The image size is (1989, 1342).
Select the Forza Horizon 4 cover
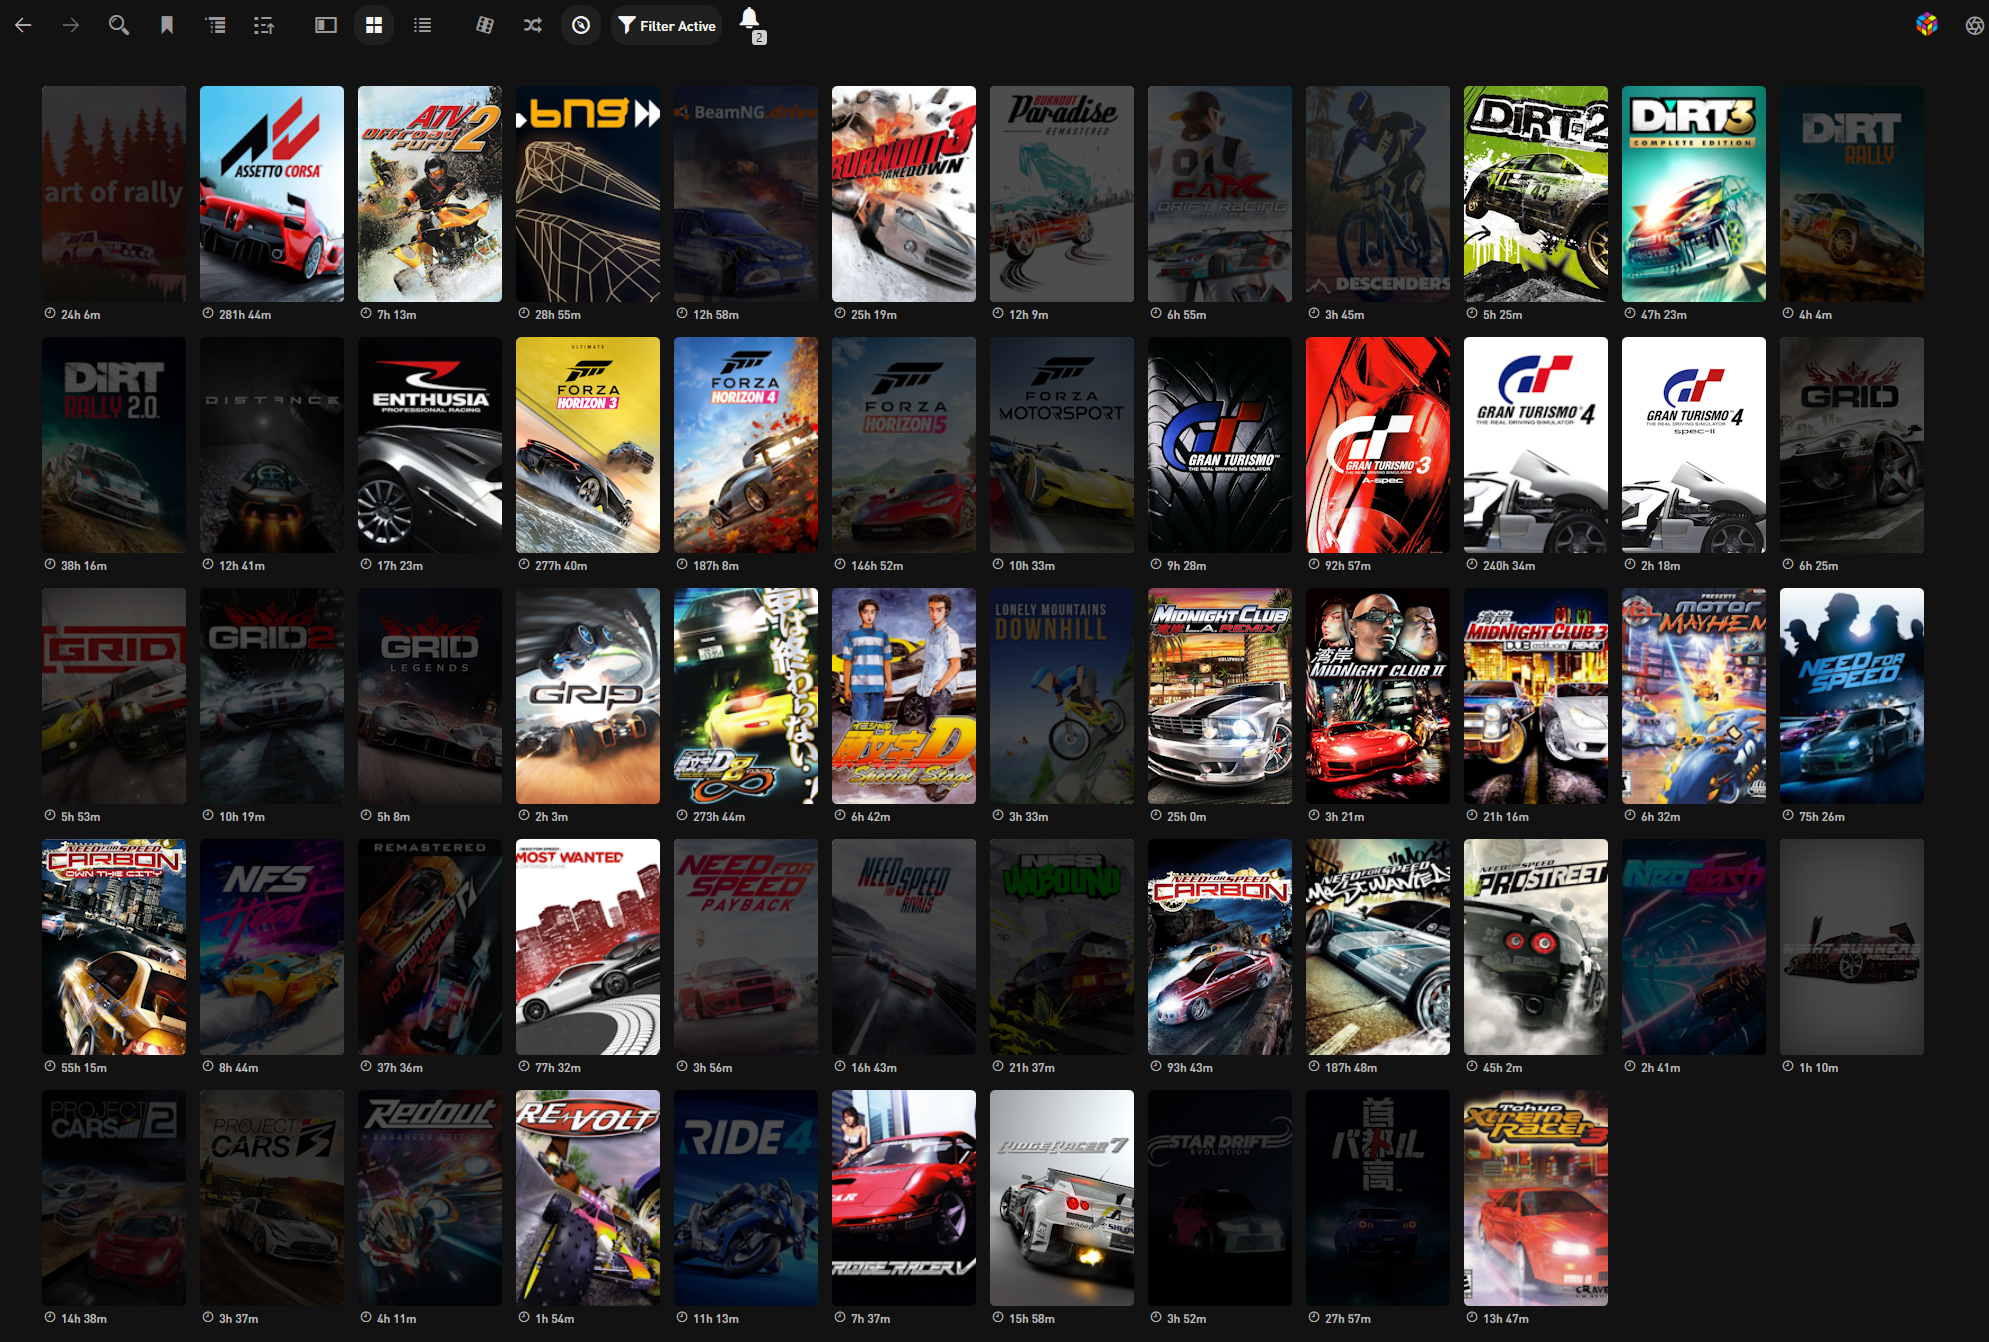click(x=746, y=445)
